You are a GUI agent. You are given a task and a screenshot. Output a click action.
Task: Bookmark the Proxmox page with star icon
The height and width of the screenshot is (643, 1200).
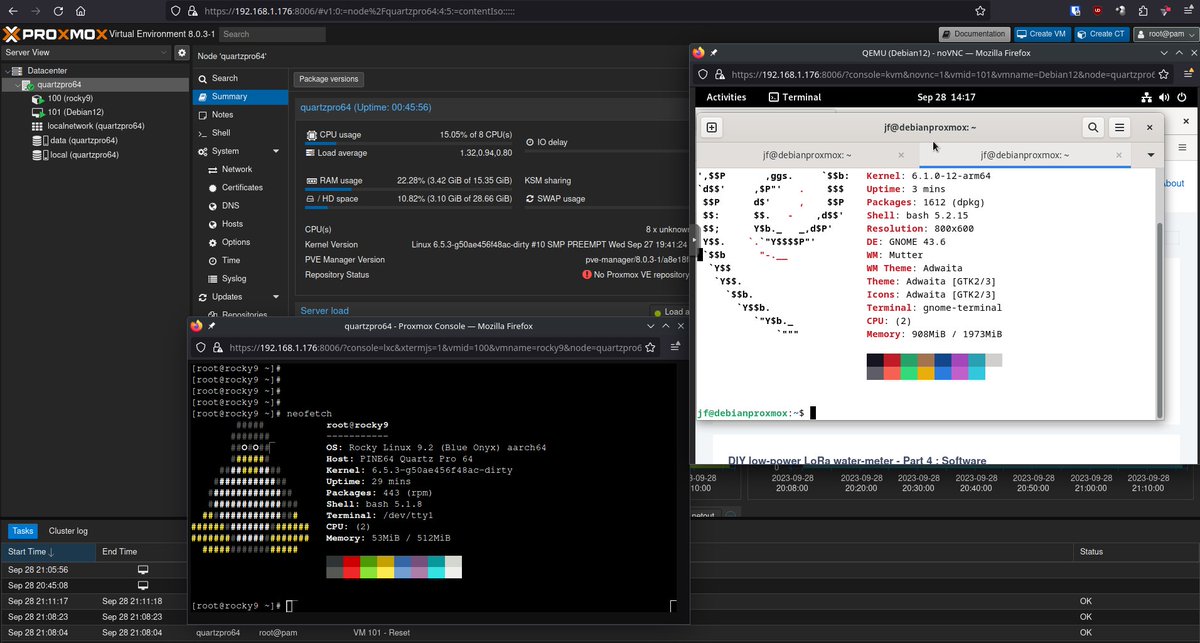980,10
